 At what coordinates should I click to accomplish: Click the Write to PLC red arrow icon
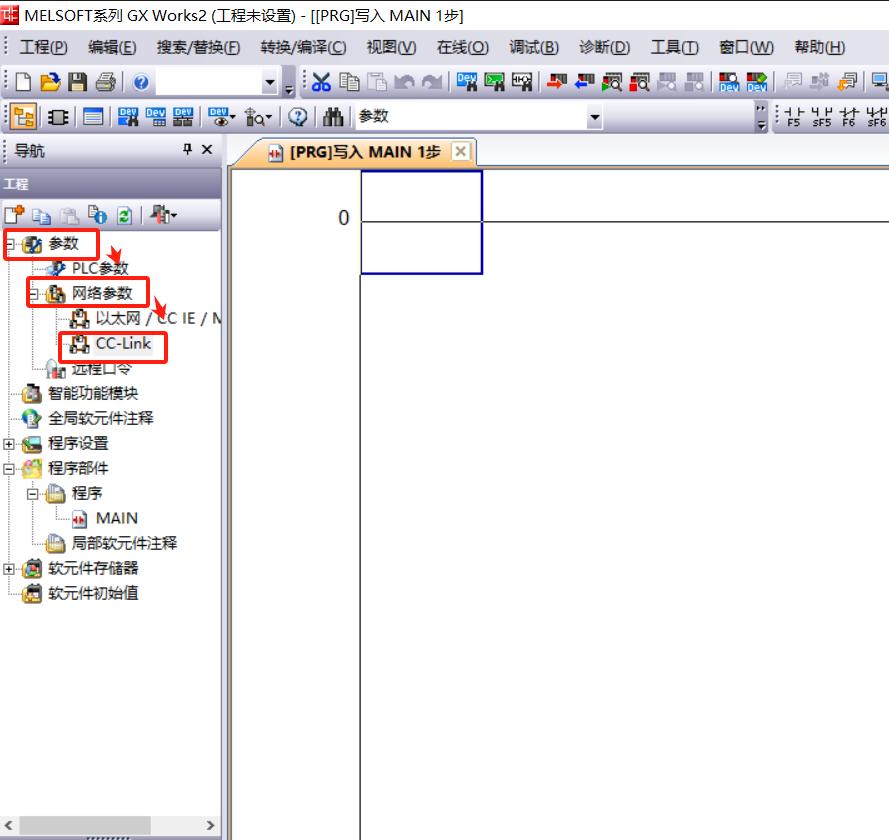557,83
